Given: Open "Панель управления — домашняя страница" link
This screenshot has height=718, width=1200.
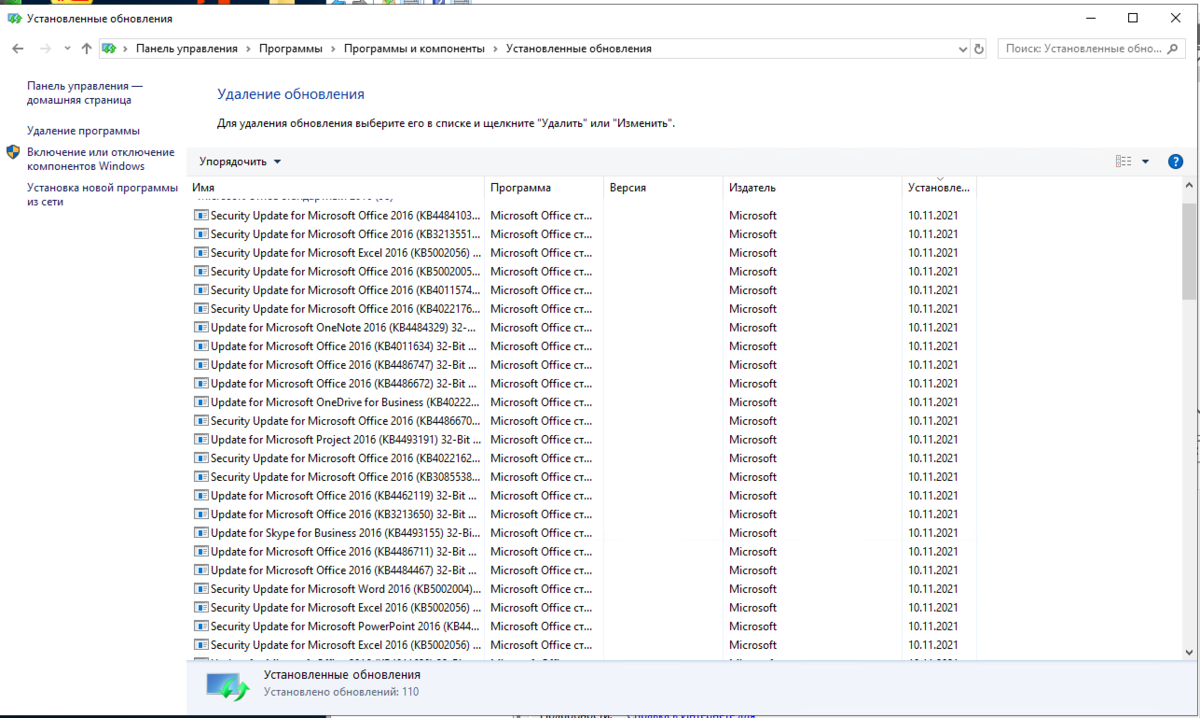Looking at the screenshot, I should click(84, 93).
